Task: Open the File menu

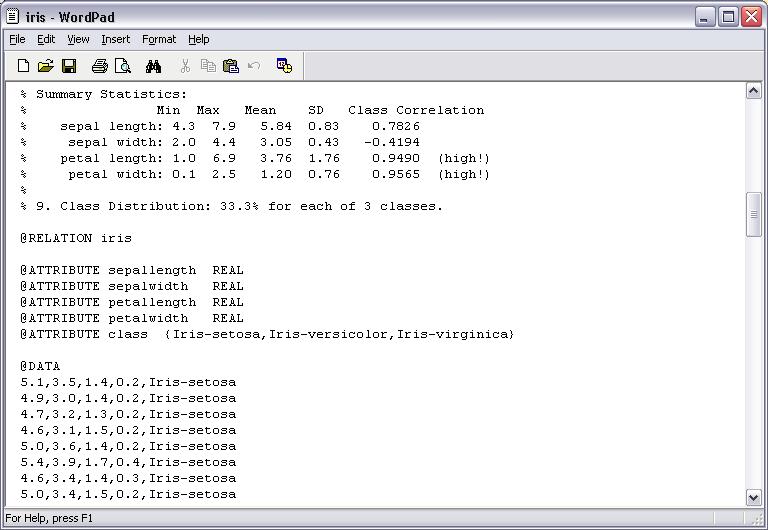Action: tap(17, 39)
